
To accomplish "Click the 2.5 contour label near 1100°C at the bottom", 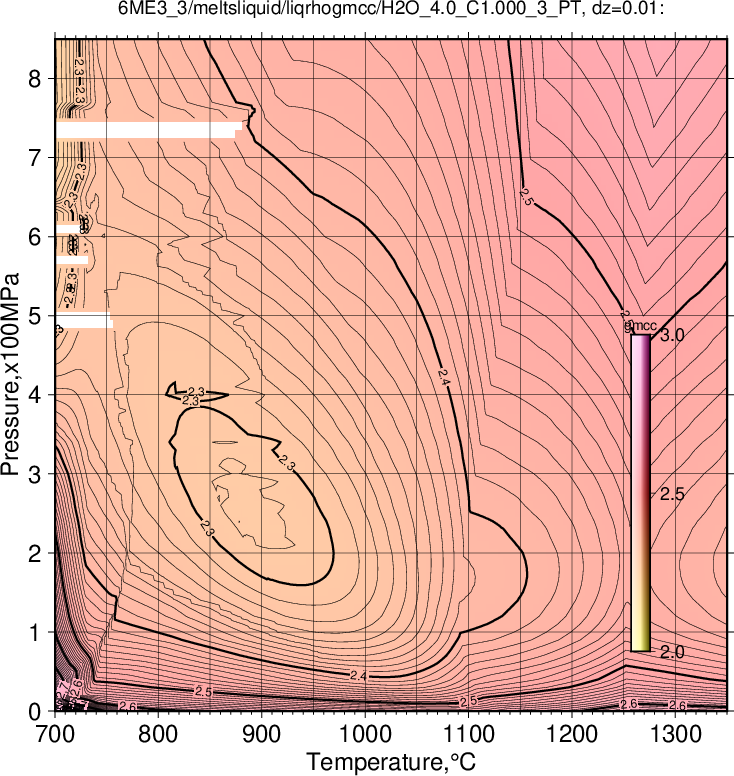I will pyautogui.click(x=468, y=701).
